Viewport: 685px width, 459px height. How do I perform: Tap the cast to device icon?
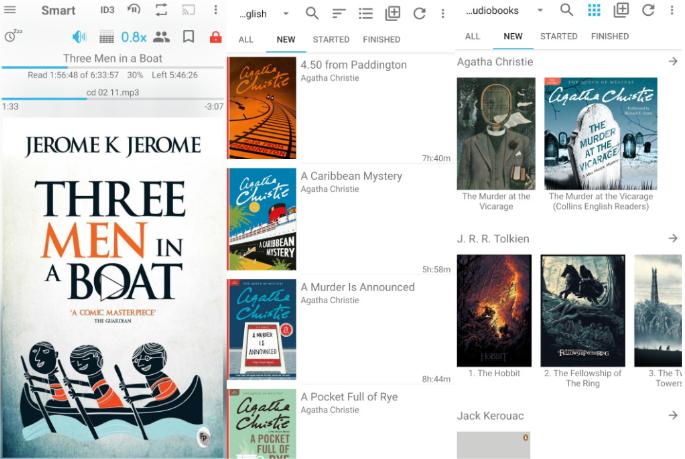pyautogui.click(x=188, y=10)
